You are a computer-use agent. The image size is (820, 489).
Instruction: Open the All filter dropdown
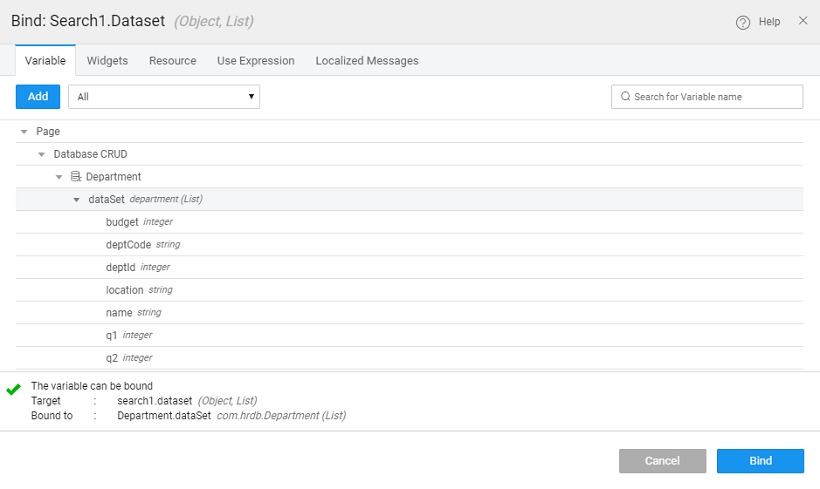click(x=164, y=97)
